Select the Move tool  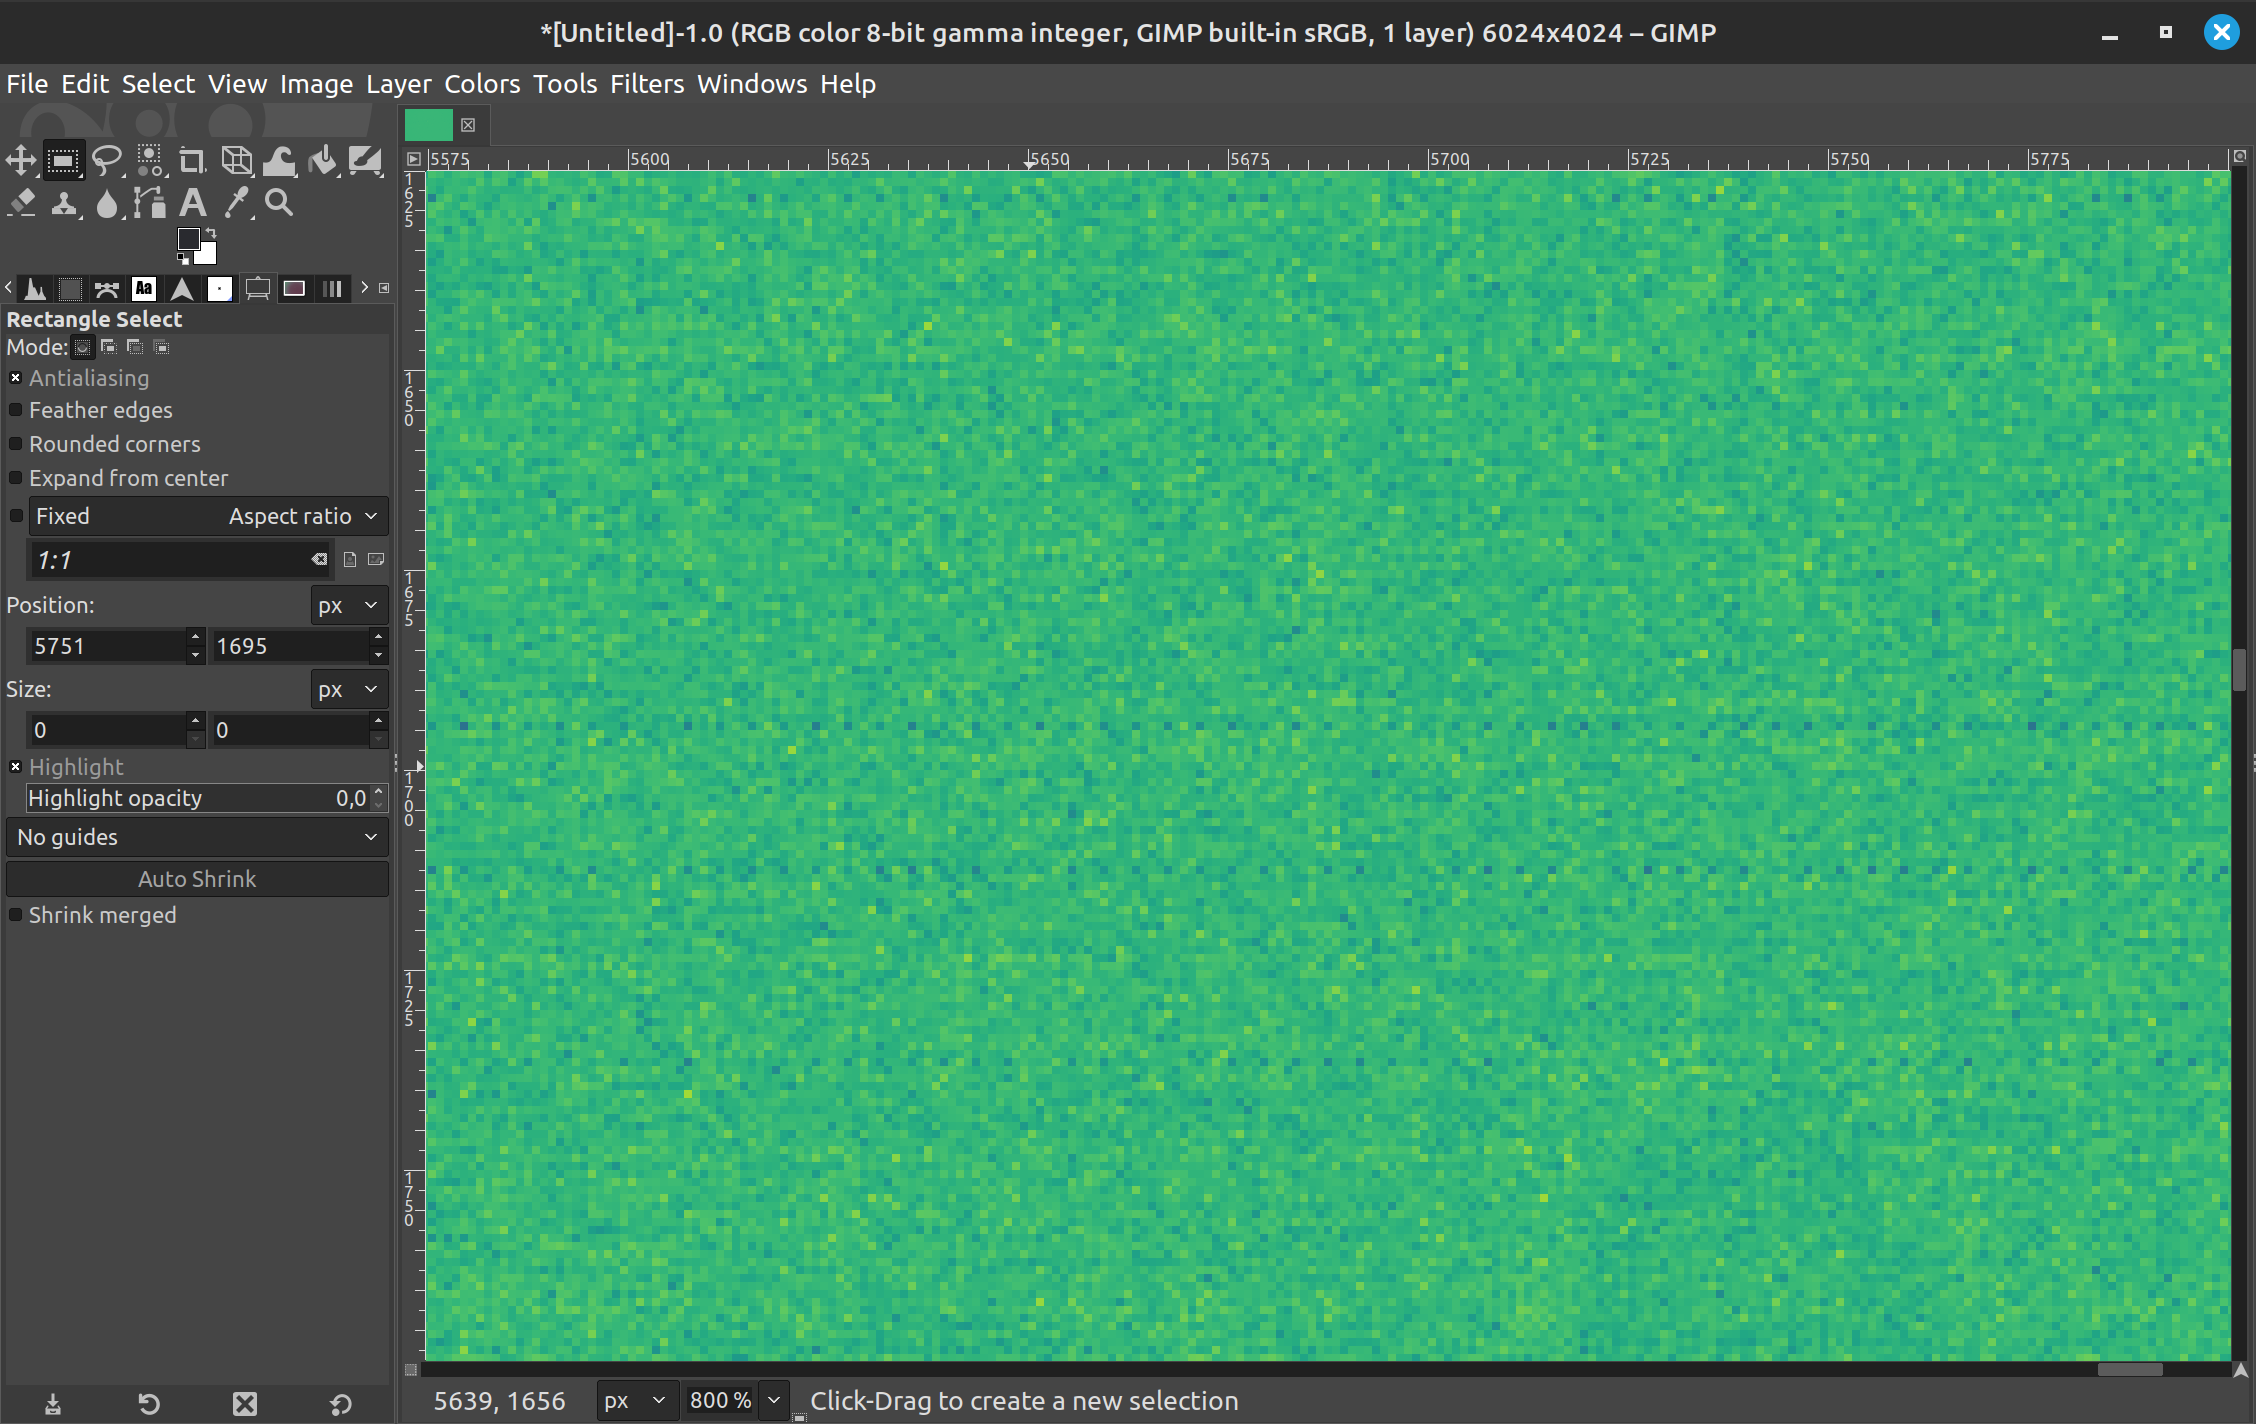coord(21,160)
